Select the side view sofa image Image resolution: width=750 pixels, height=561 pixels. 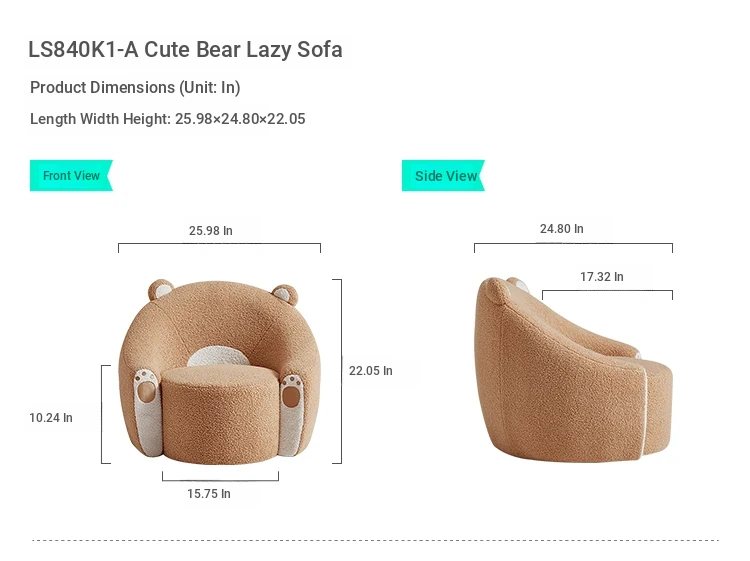(x=574, y=369)
